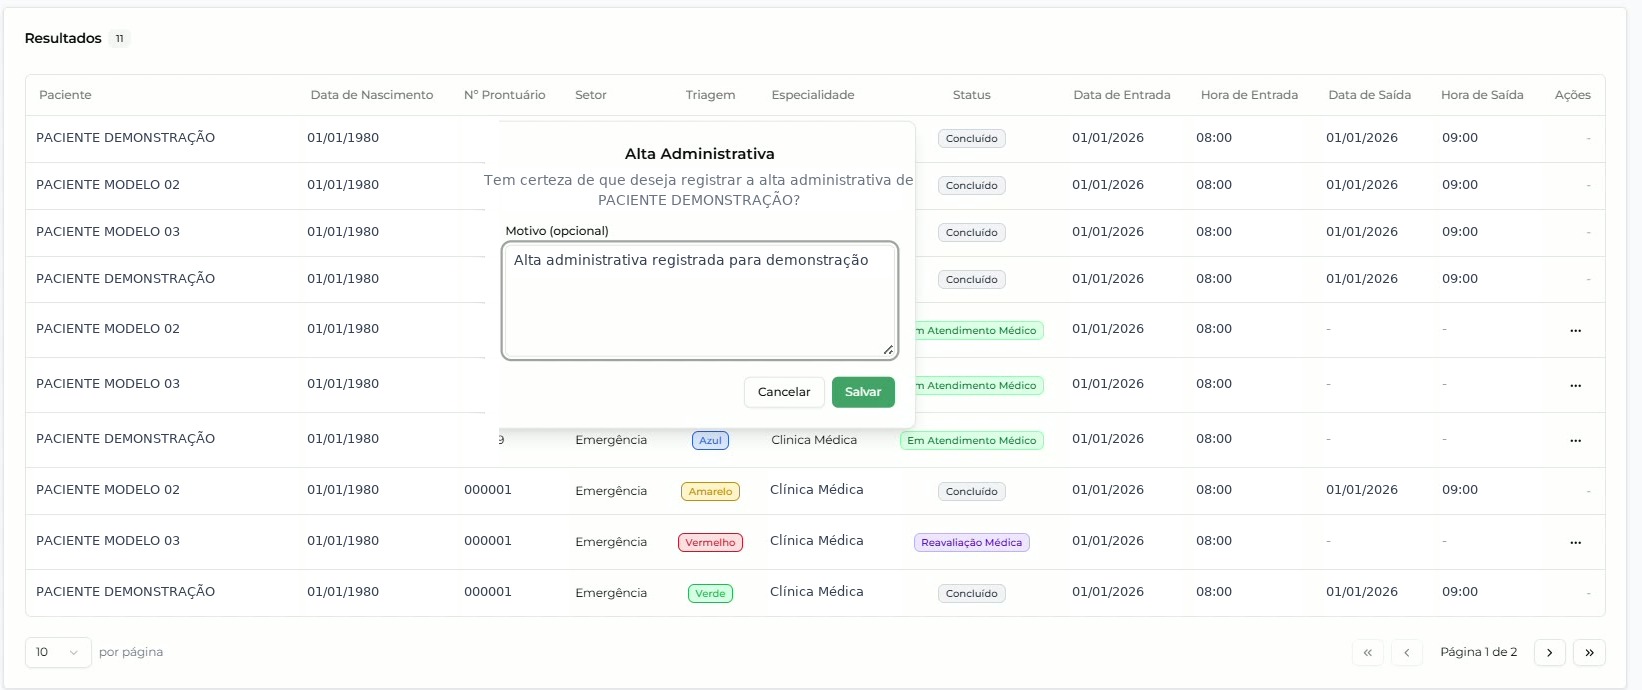Click the Azul triage badge

click(710, 440)
